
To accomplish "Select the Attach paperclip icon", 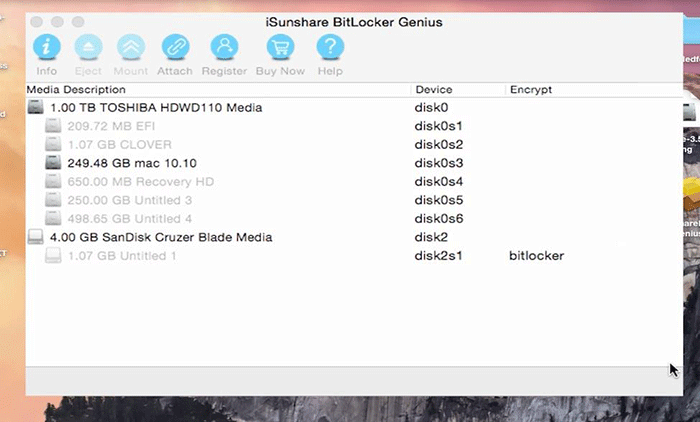I will click(175, 46).
